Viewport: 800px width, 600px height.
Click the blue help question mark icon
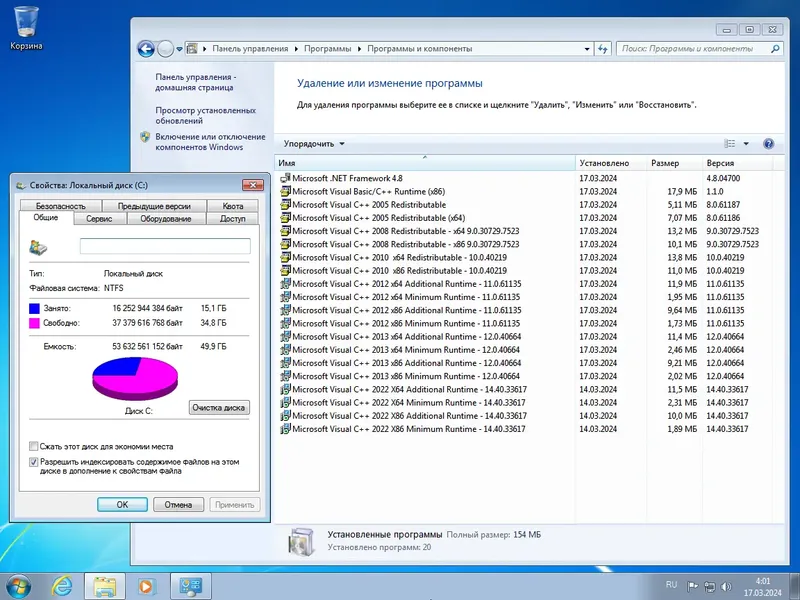[769, 144]
